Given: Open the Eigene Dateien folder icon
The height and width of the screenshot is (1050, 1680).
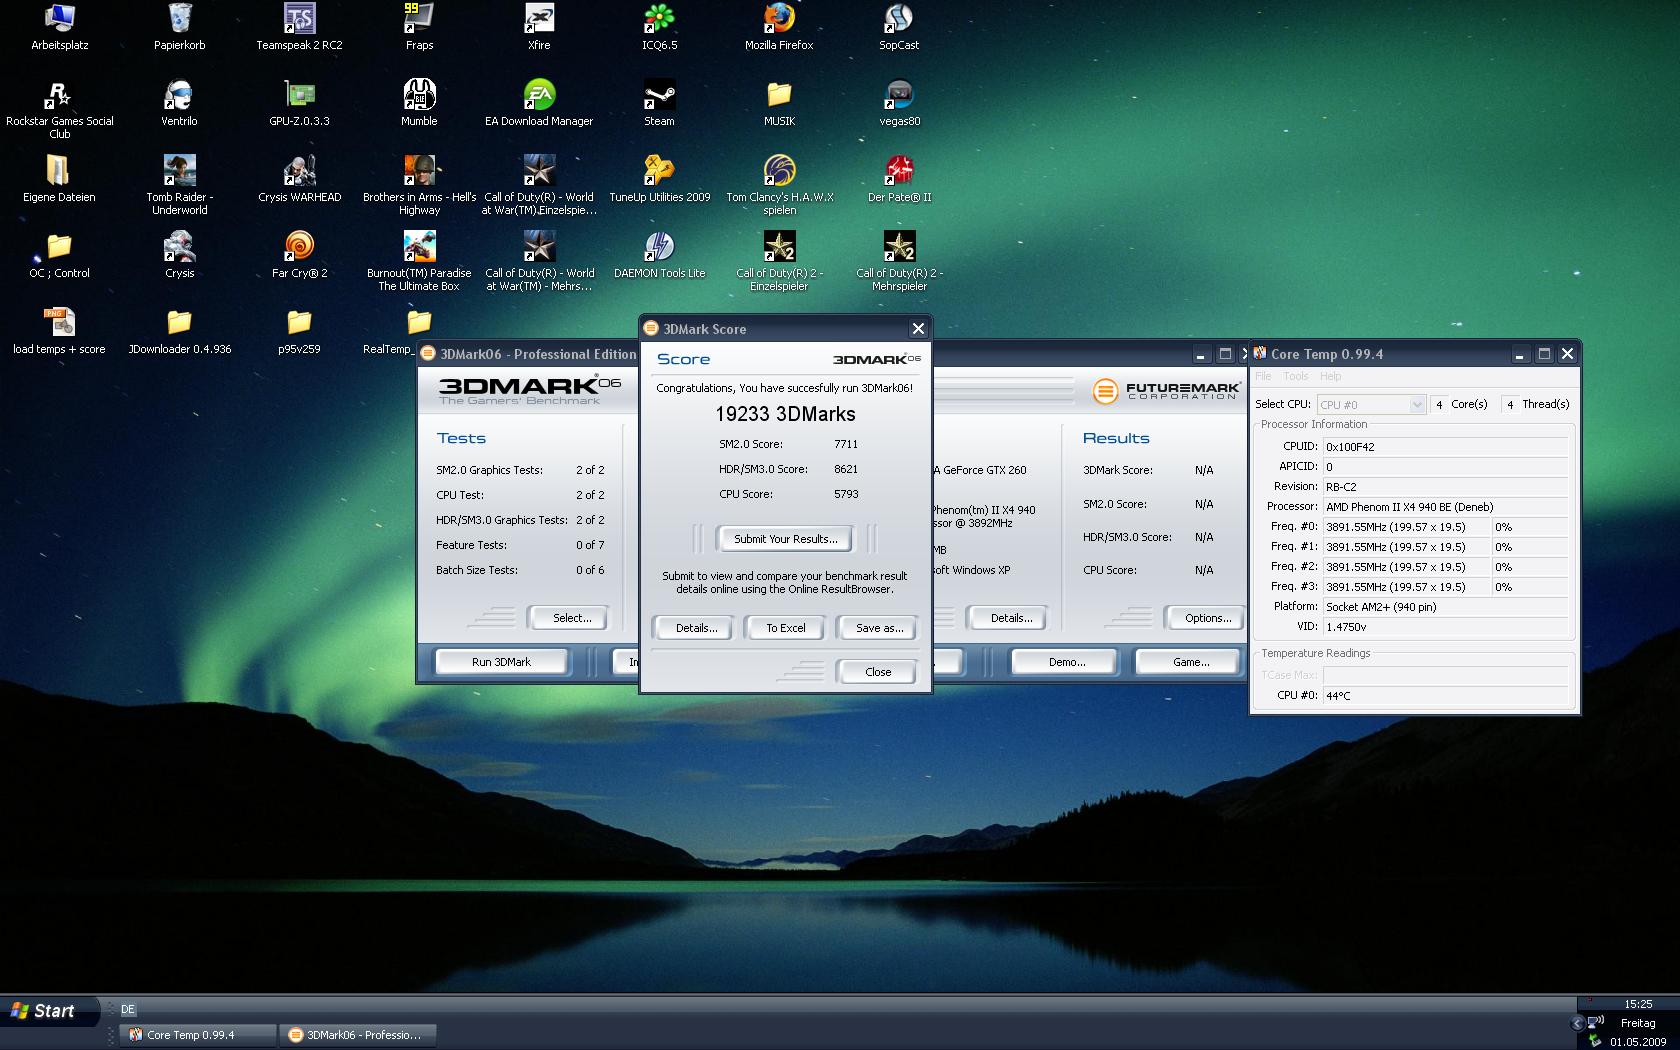Looking at the screenshot, I should (x=59, y=178).
